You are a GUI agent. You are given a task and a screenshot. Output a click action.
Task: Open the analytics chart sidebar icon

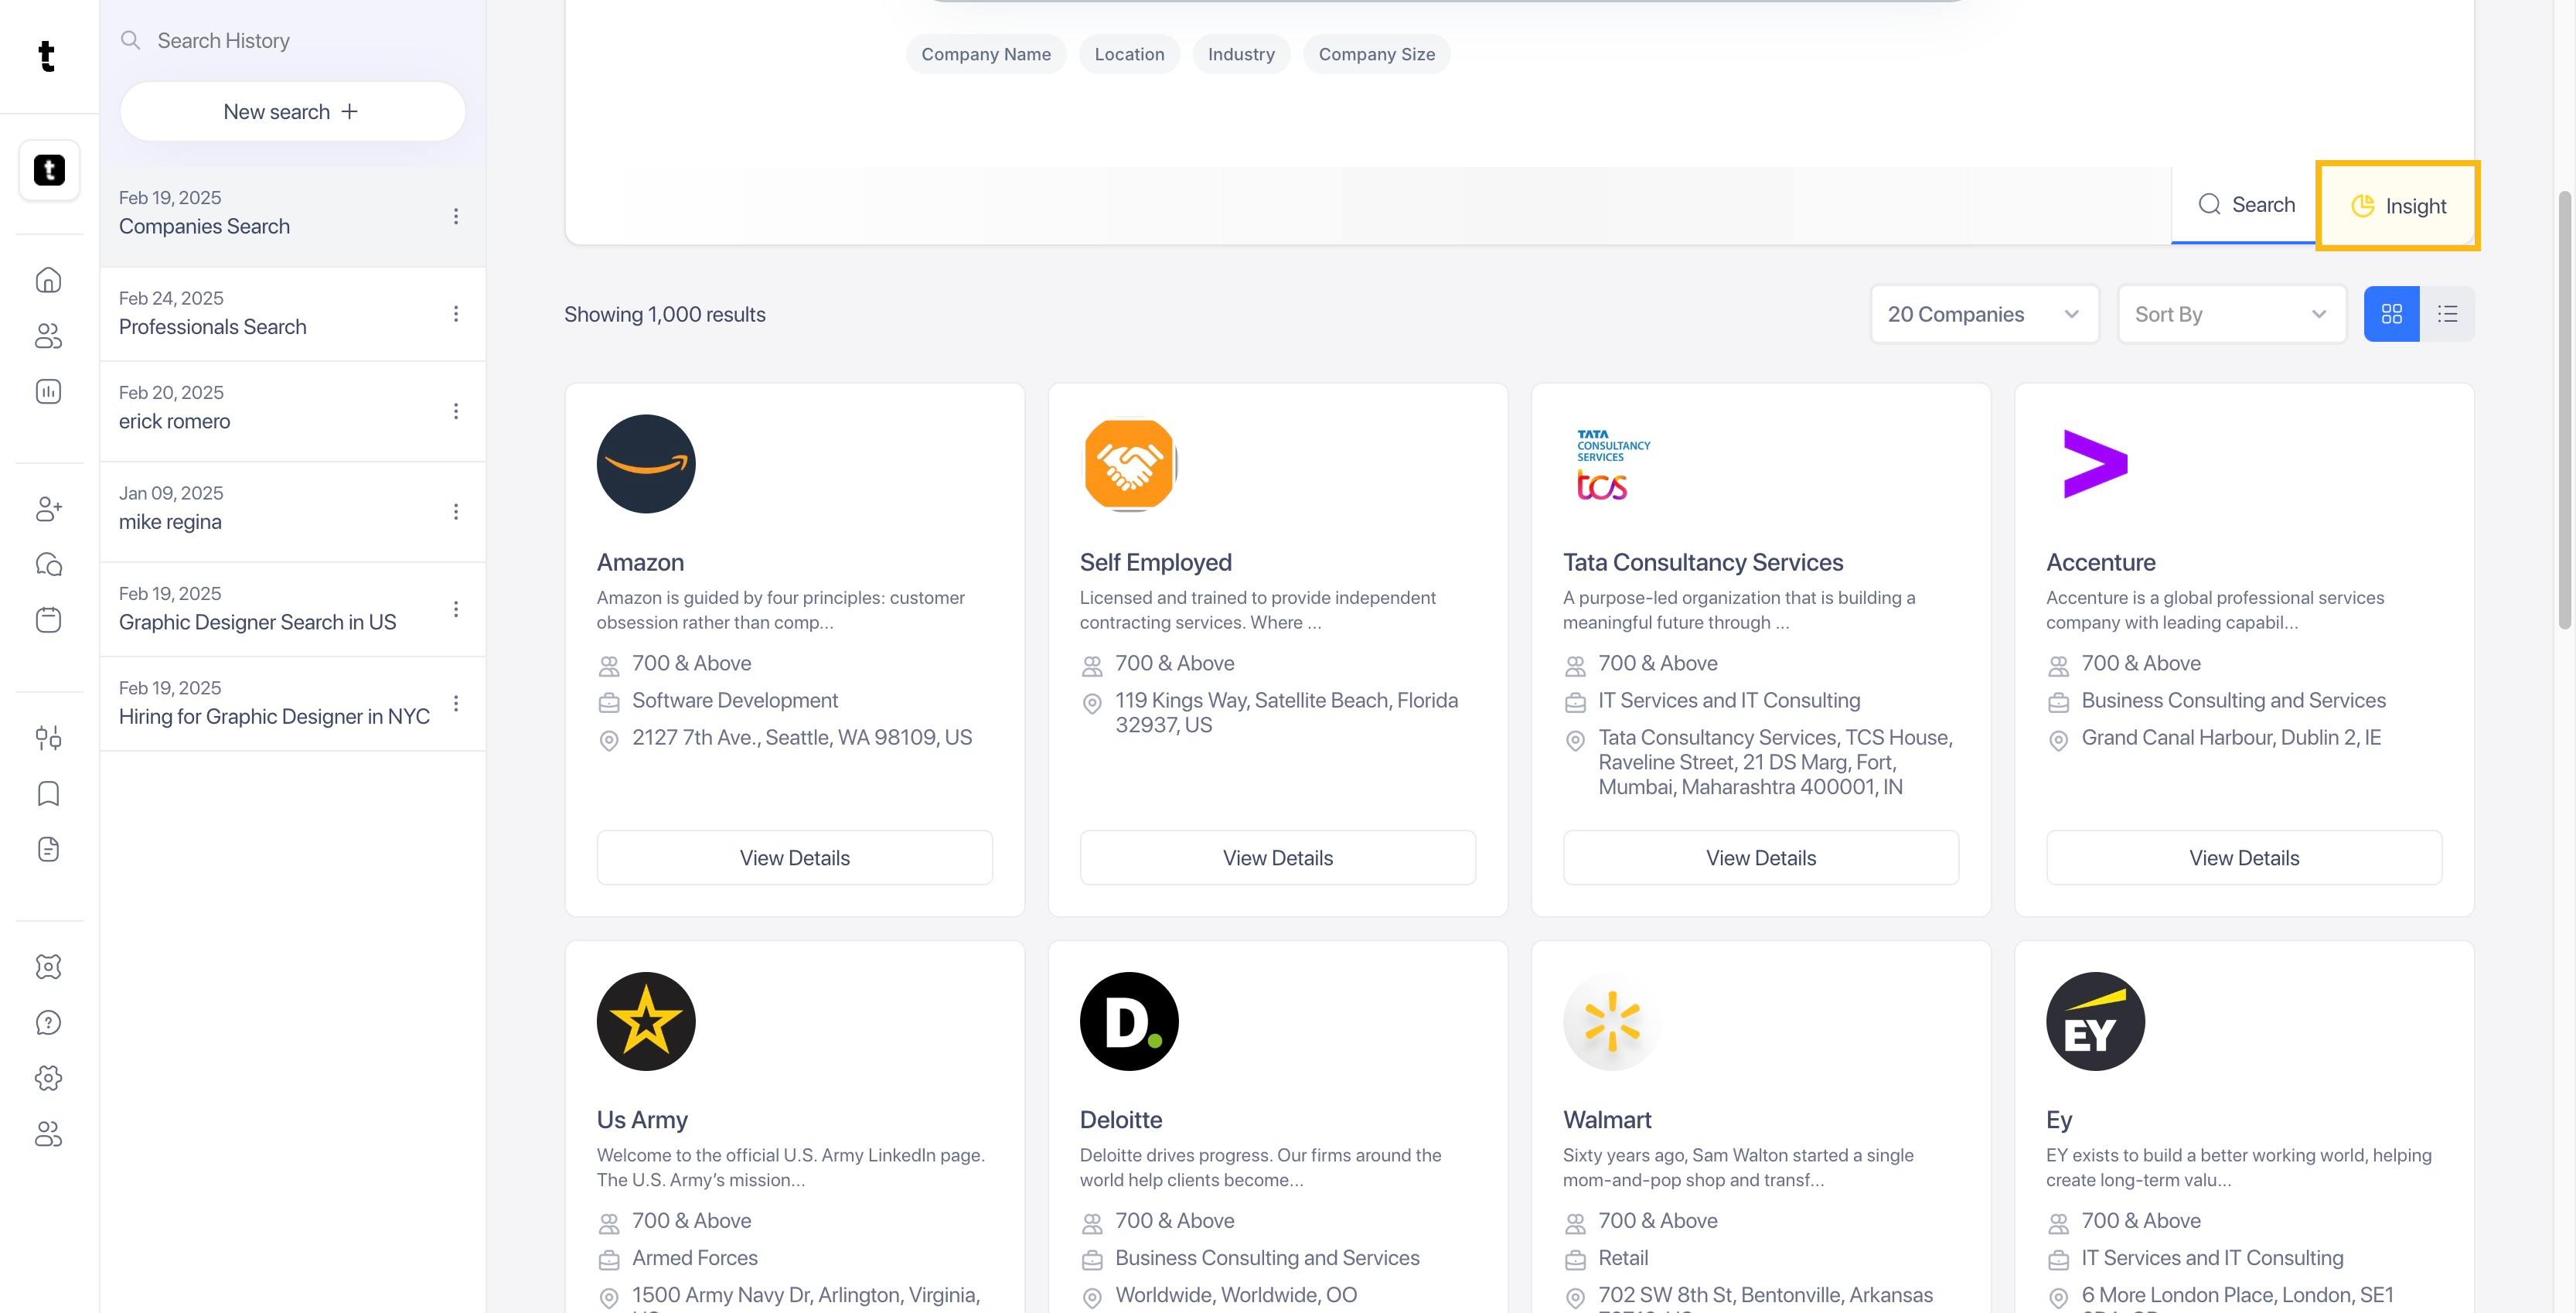(x=48, y=391)
